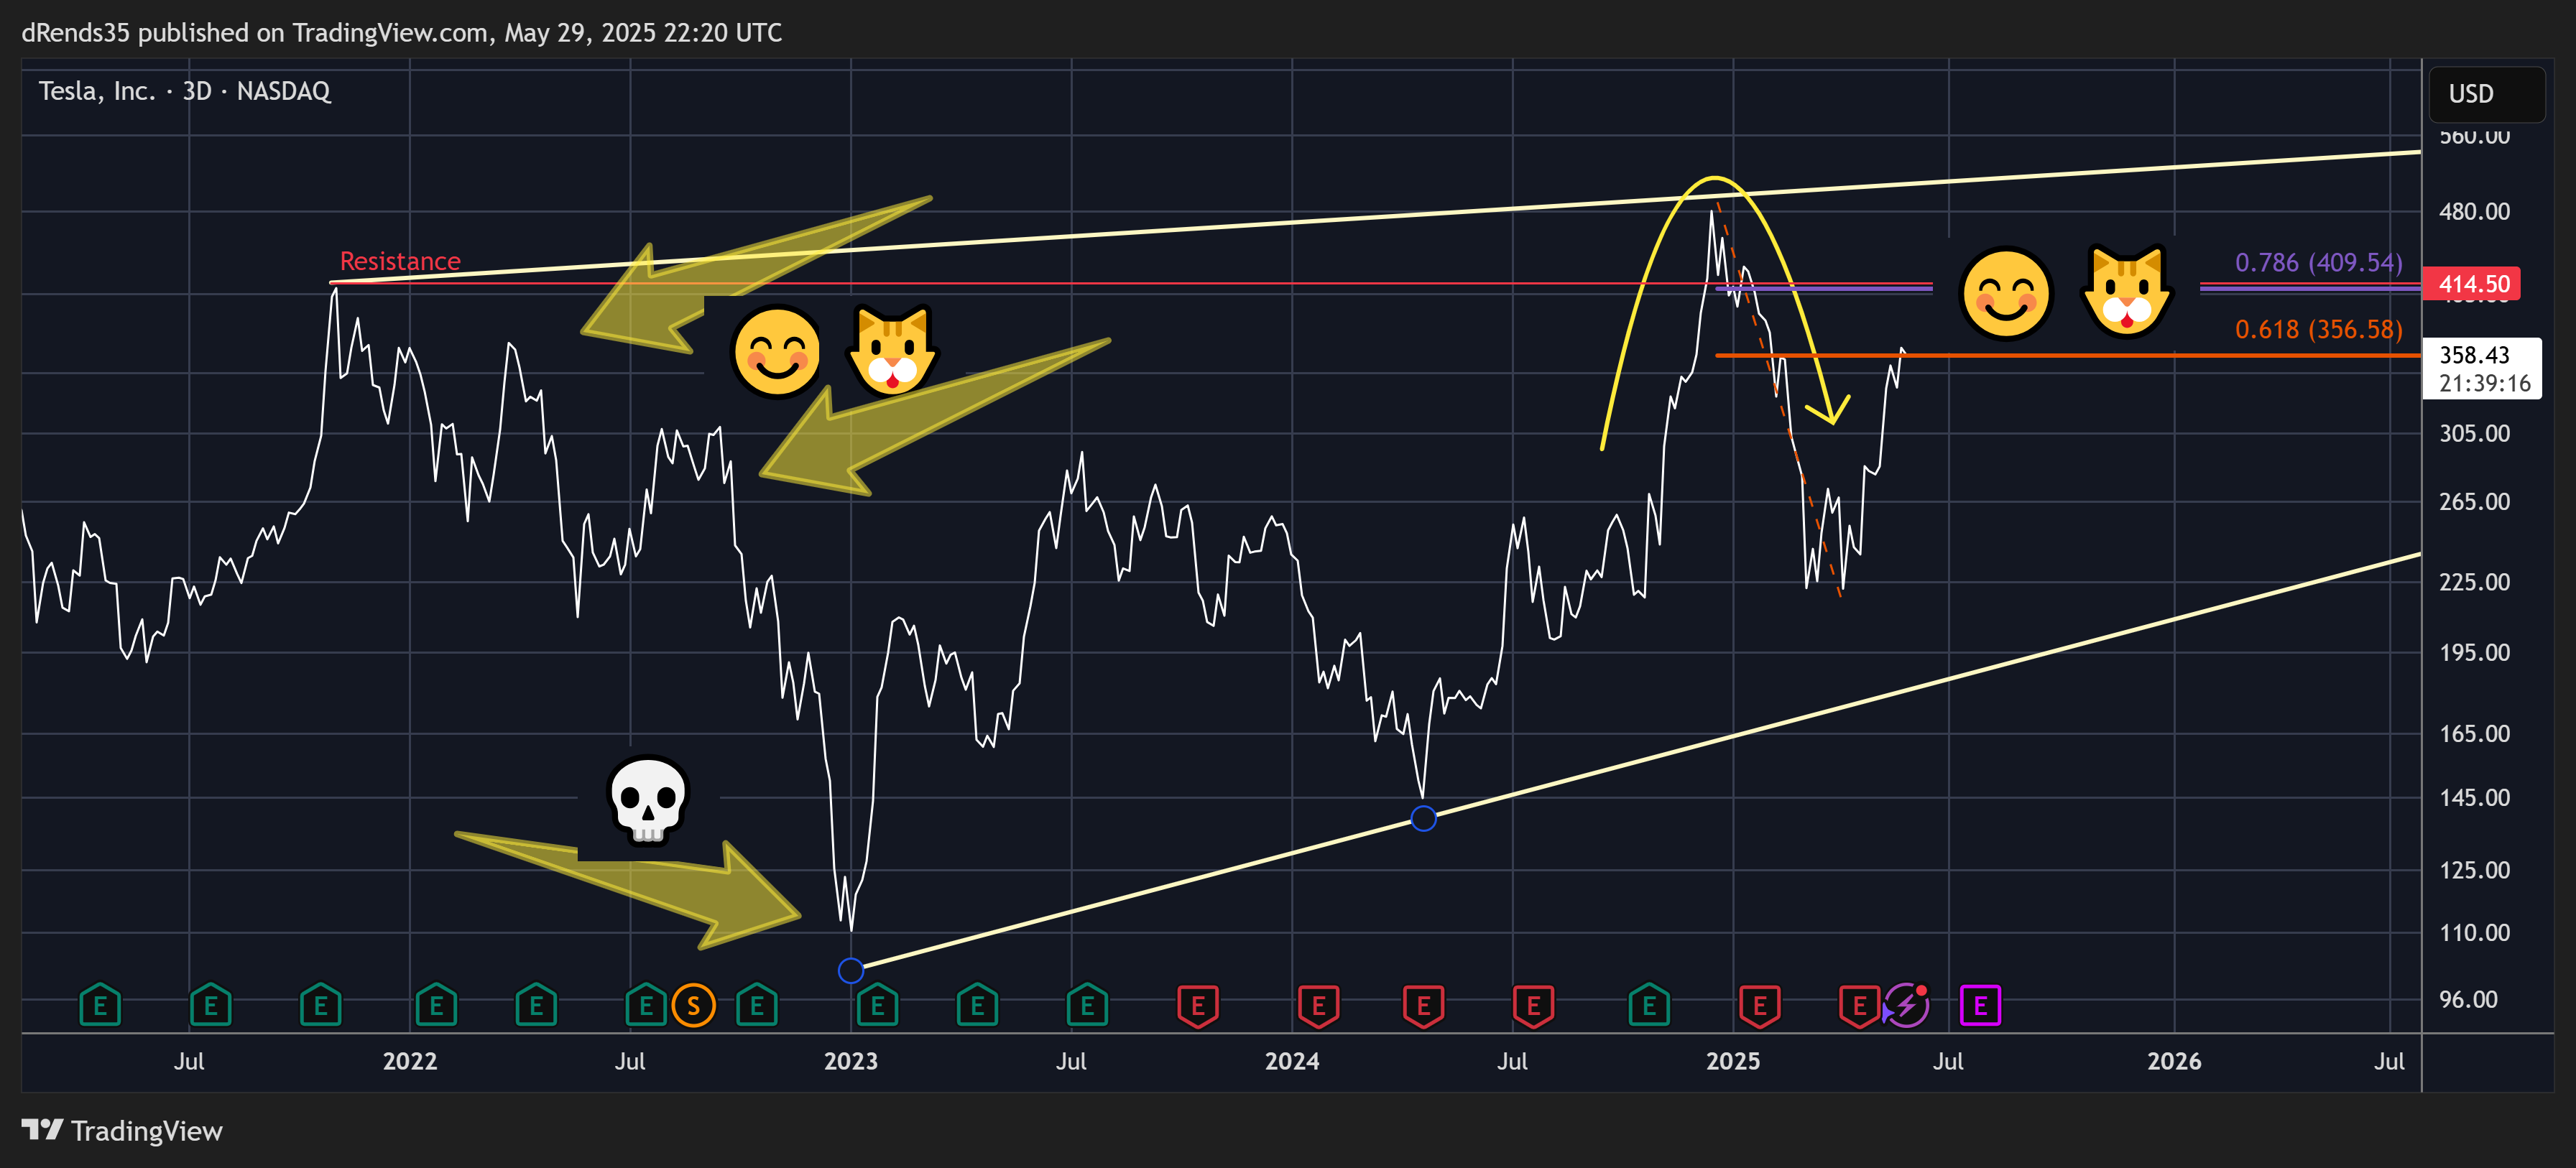Click the 2023 year label on the time axis

point(851,1061)
